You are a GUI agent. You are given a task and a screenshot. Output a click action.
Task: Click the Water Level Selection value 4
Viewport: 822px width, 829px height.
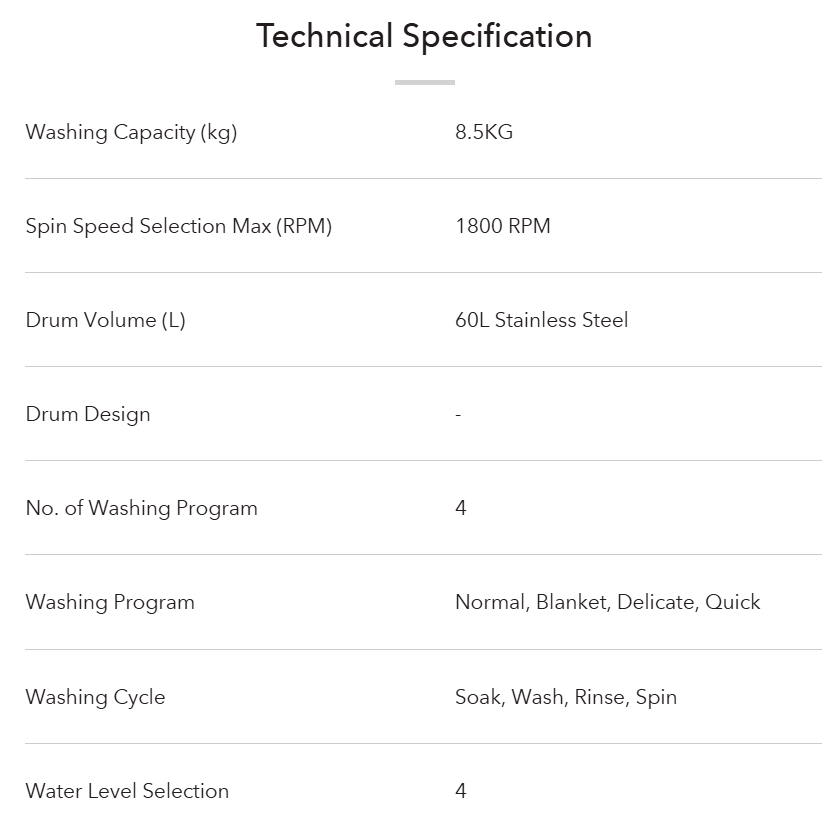[x=460, y=791]
